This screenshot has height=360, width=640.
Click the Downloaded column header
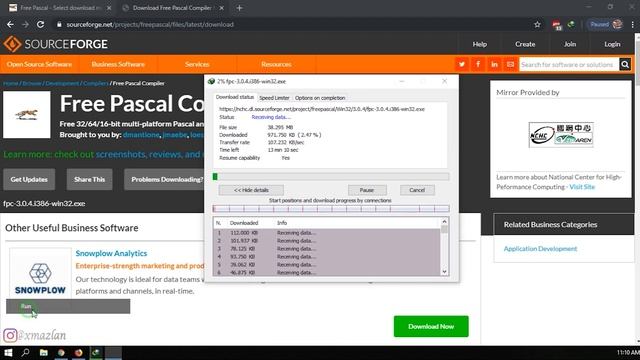point(244,223)
